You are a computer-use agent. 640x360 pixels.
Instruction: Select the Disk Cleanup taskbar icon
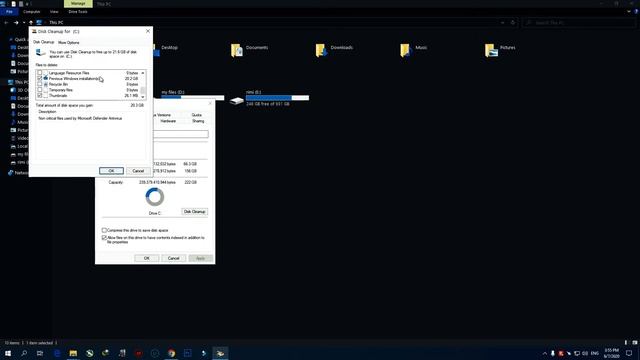coord(220,353)
